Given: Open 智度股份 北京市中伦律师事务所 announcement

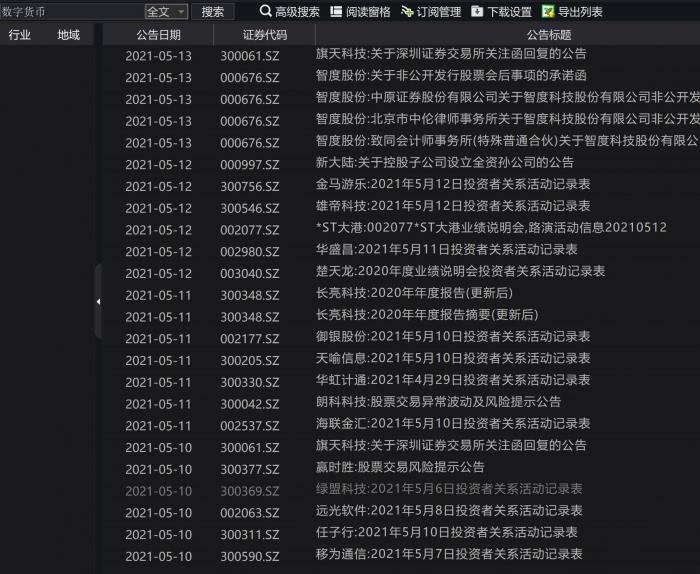Looking at the screenshot, I should (508, 119).
